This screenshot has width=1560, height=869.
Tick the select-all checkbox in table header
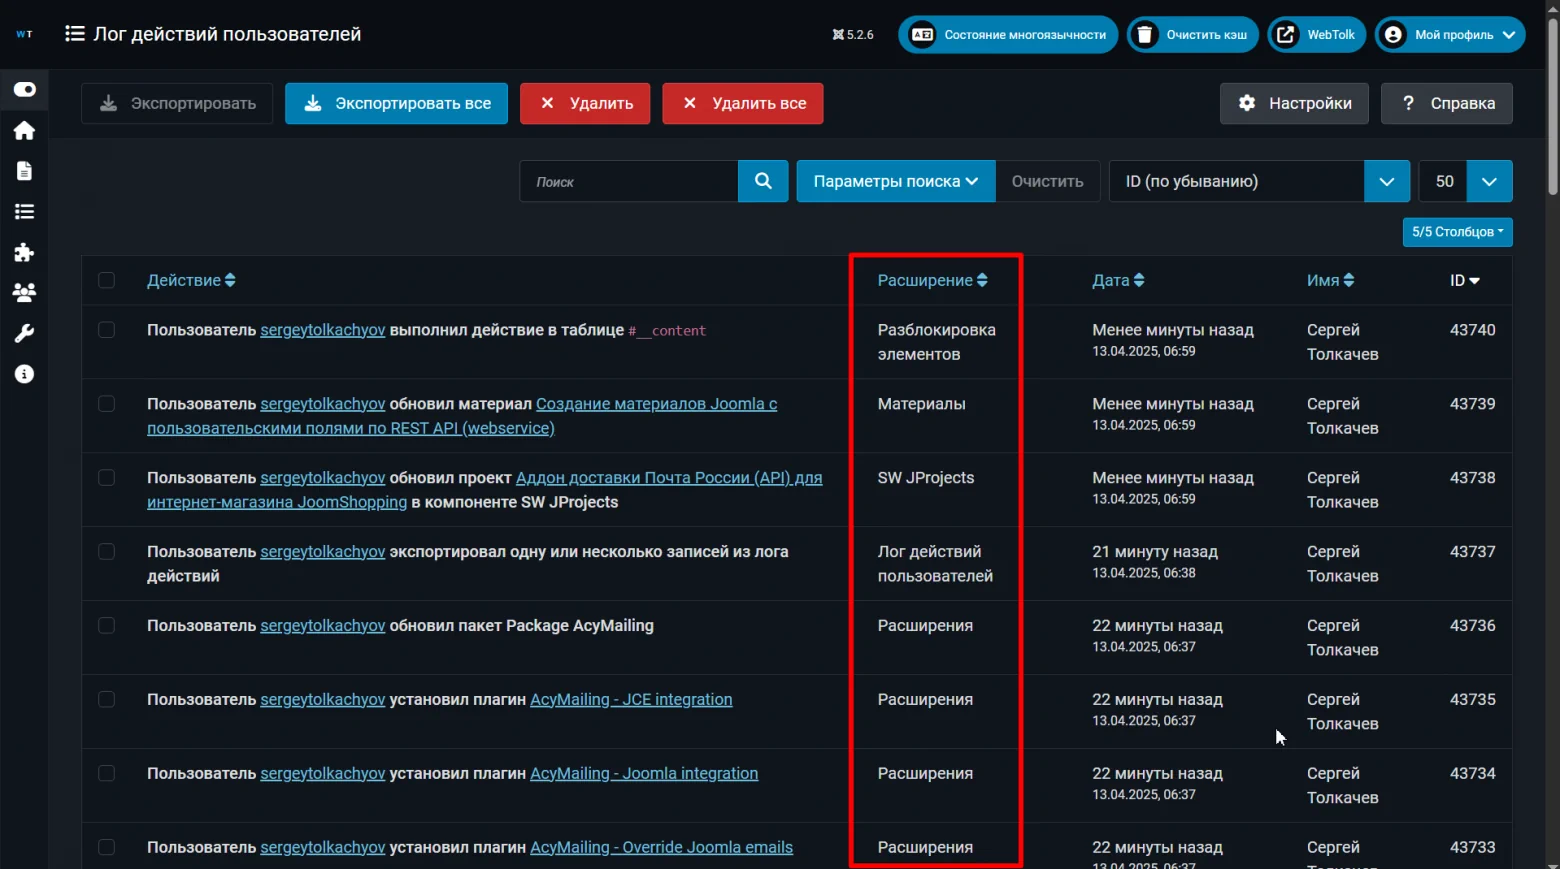click(x=106, y=280)
